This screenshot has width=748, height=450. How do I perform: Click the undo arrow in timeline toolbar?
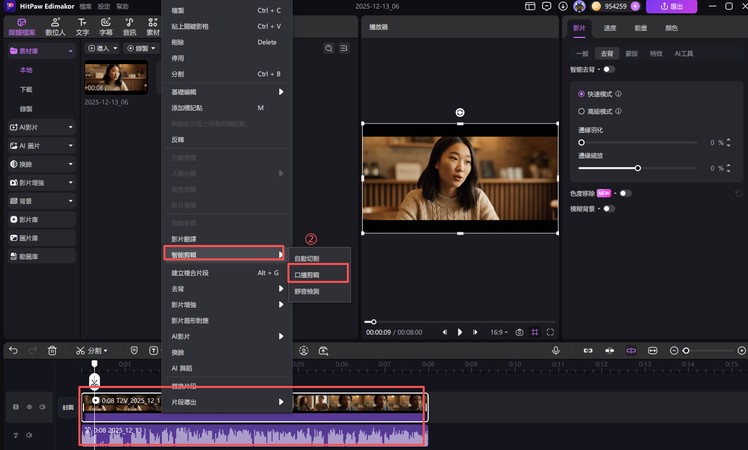coord(13,351)
